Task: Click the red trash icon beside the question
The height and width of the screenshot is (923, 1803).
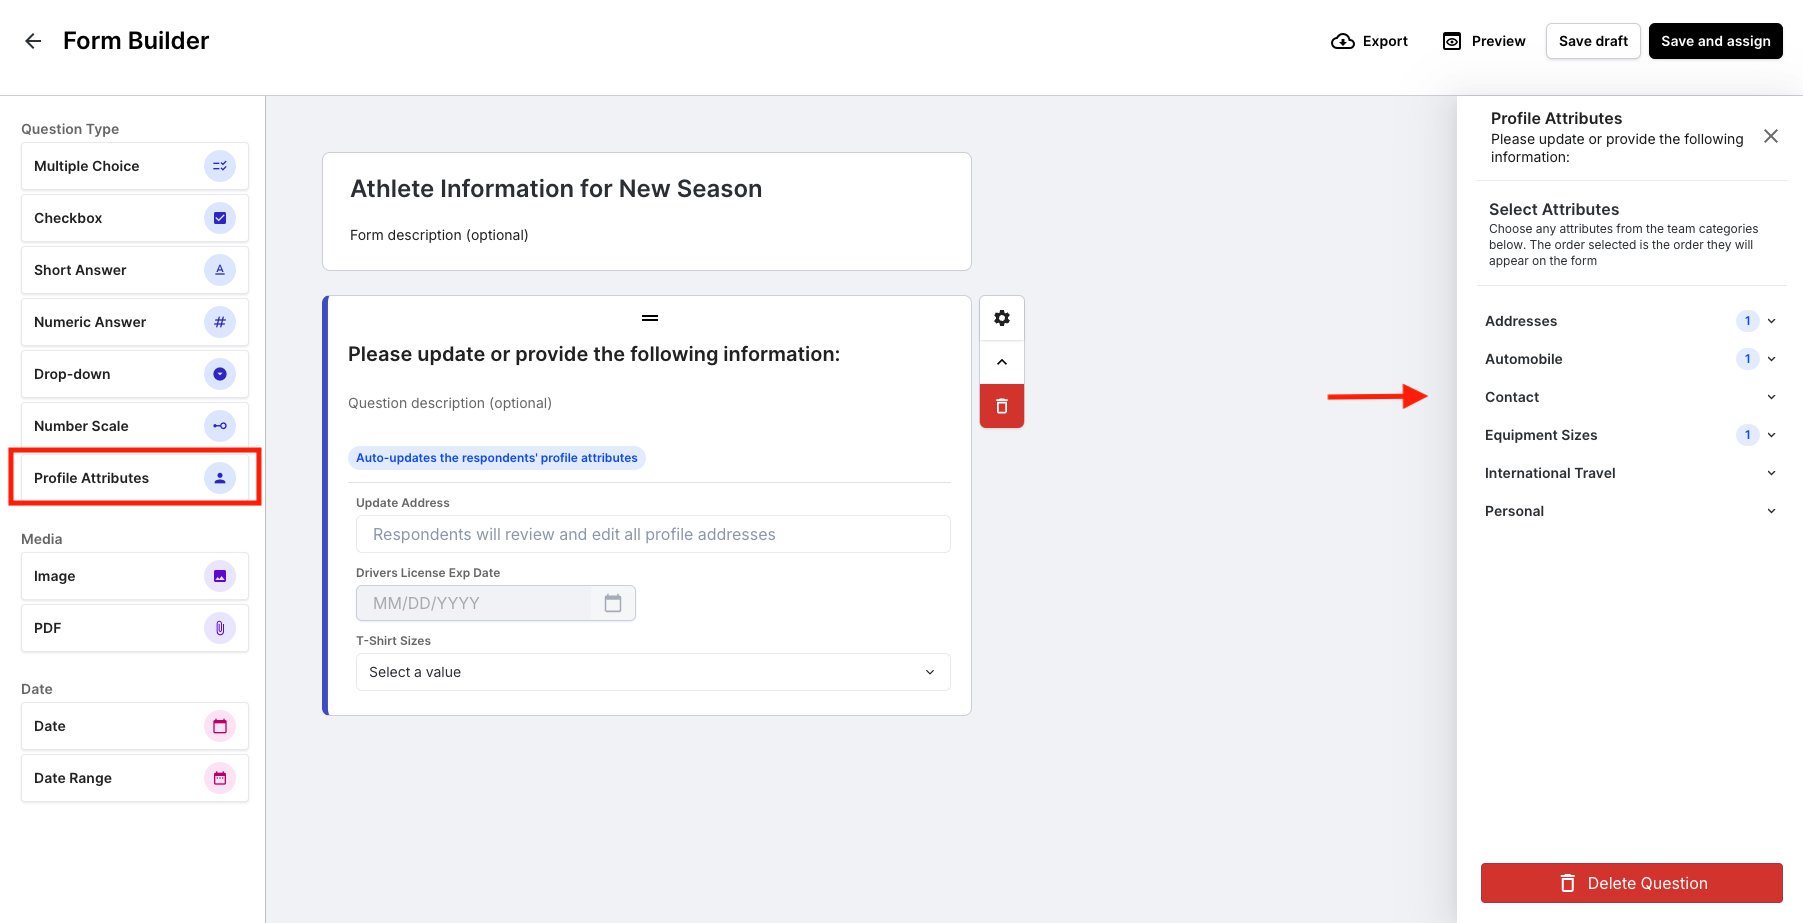Action: (1001, 406)
